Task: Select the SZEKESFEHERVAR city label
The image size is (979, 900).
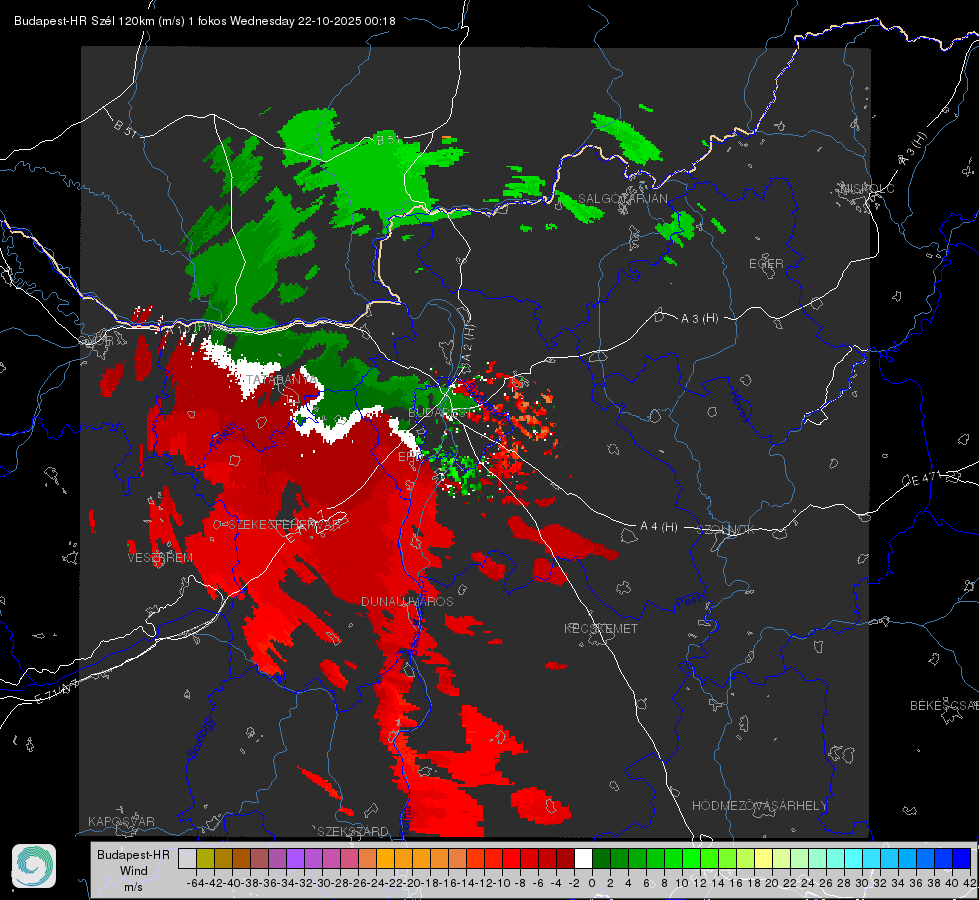Action: [x=286, y=525]
